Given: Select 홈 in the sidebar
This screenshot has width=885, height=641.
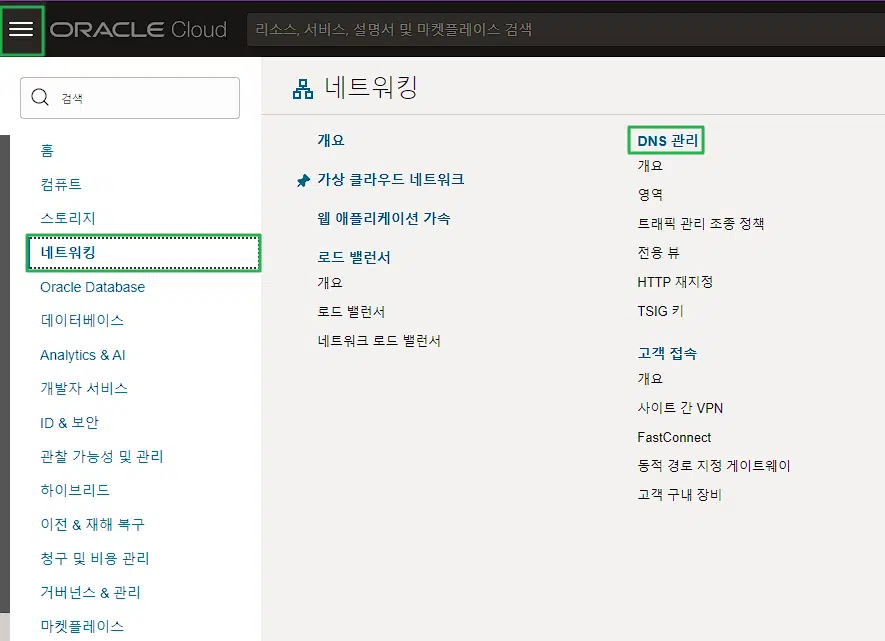Looking at the screenshot, I should (47, 151).
